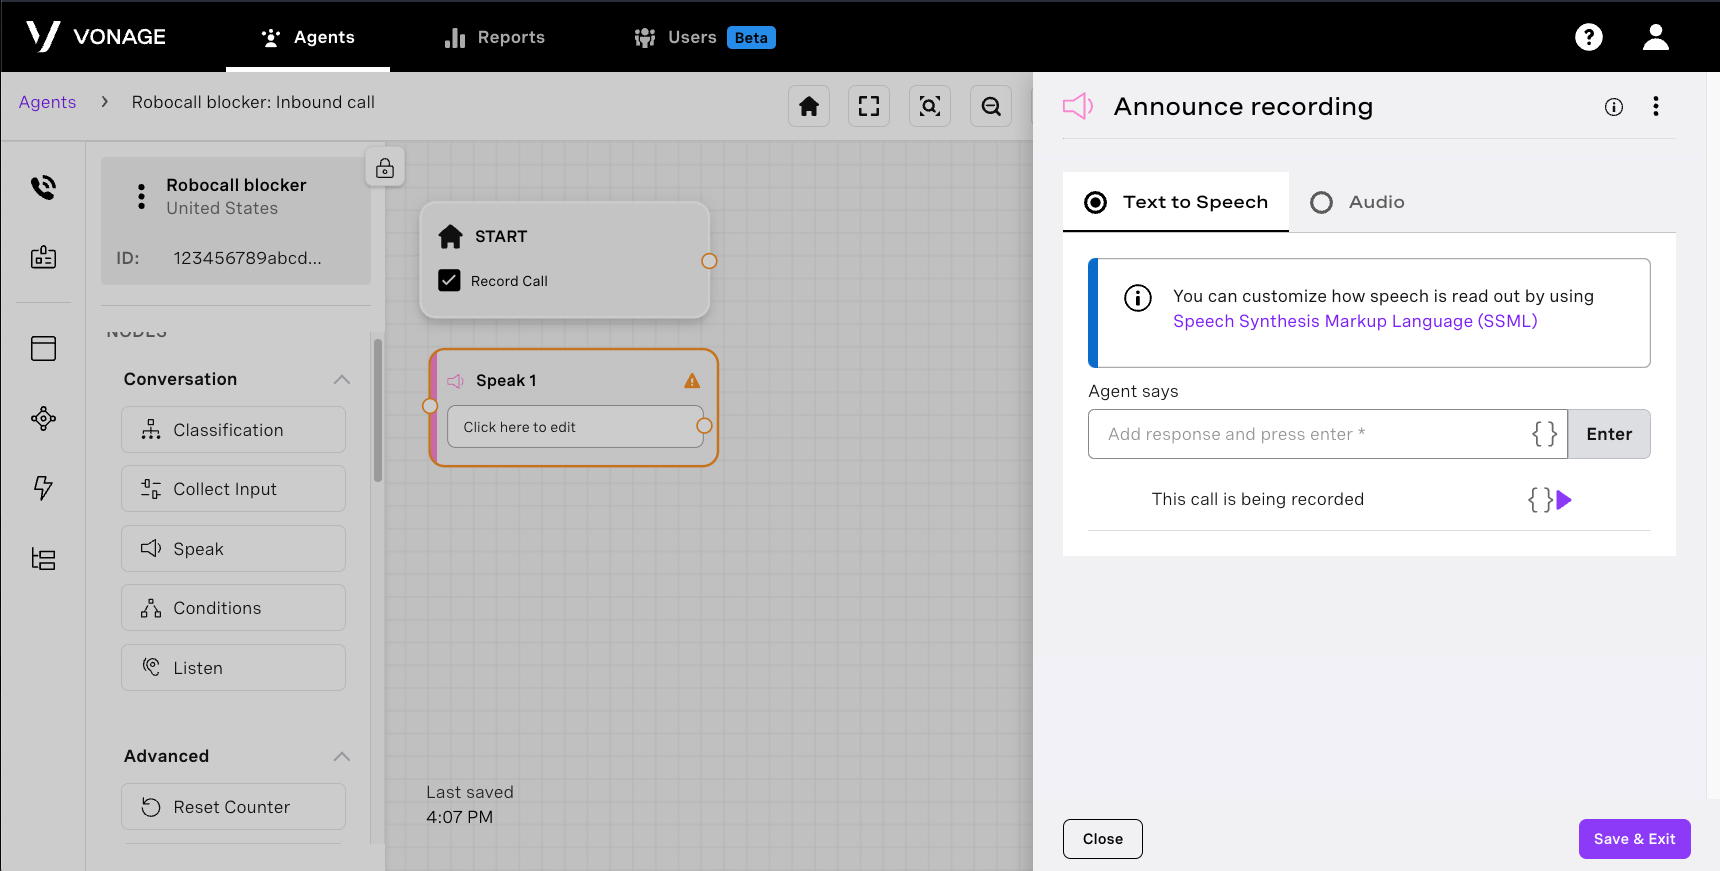Collapse the Conversation section
The height and width of the screenshot is (871, 1720).
[x=342, y=379]
